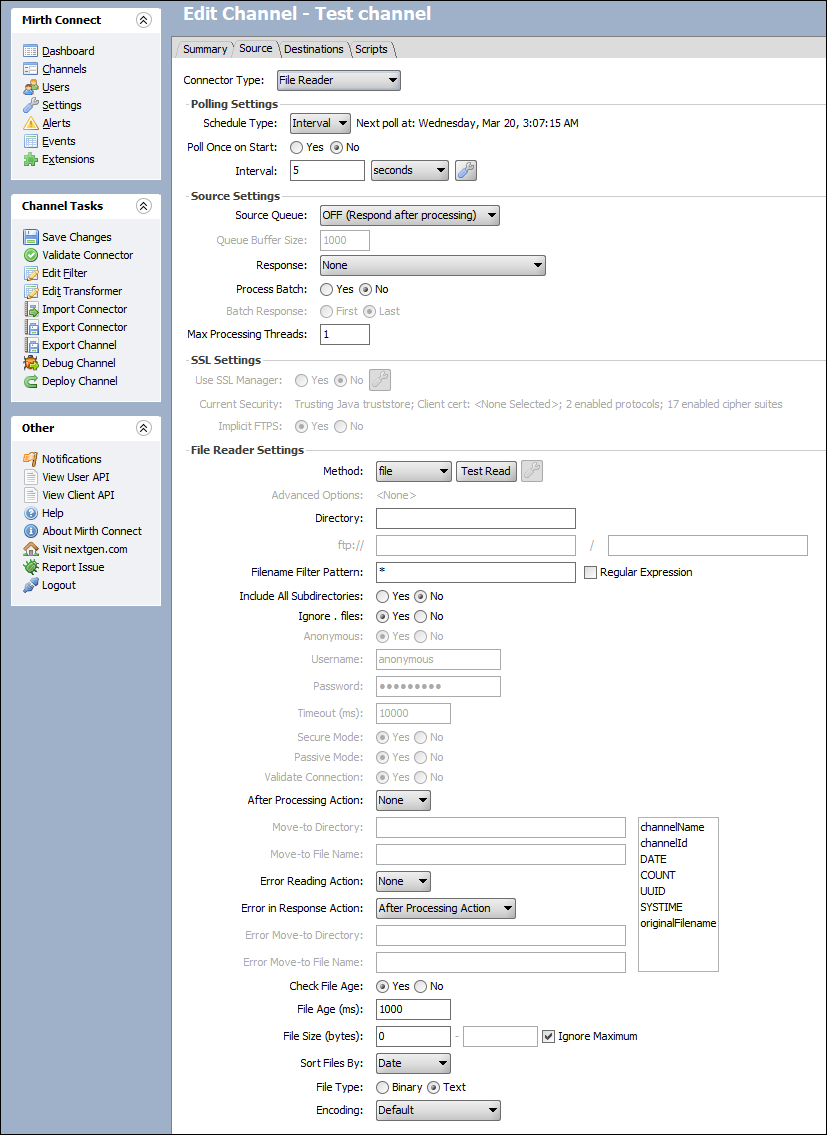Click the Export Connector icon
The image size is (827, 1135).
click(30, 327)
